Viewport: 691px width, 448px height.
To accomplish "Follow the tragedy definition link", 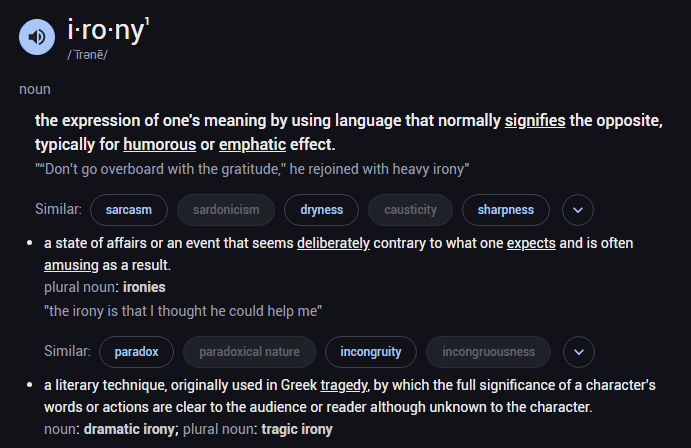I will pyautogui.click(x=344, y=385).
